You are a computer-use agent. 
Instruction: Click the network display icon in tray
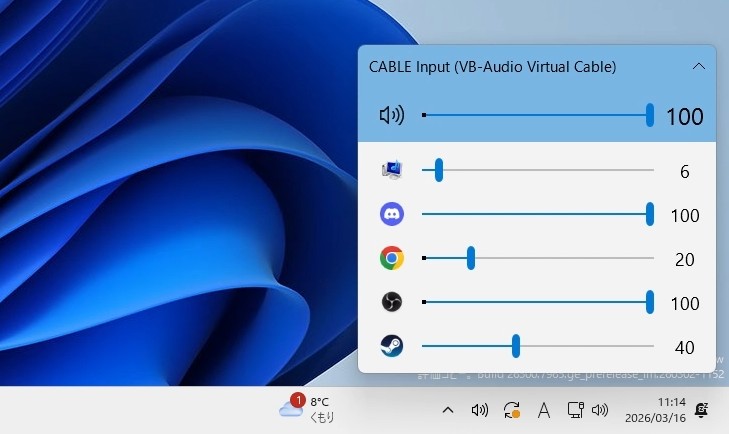575,410
